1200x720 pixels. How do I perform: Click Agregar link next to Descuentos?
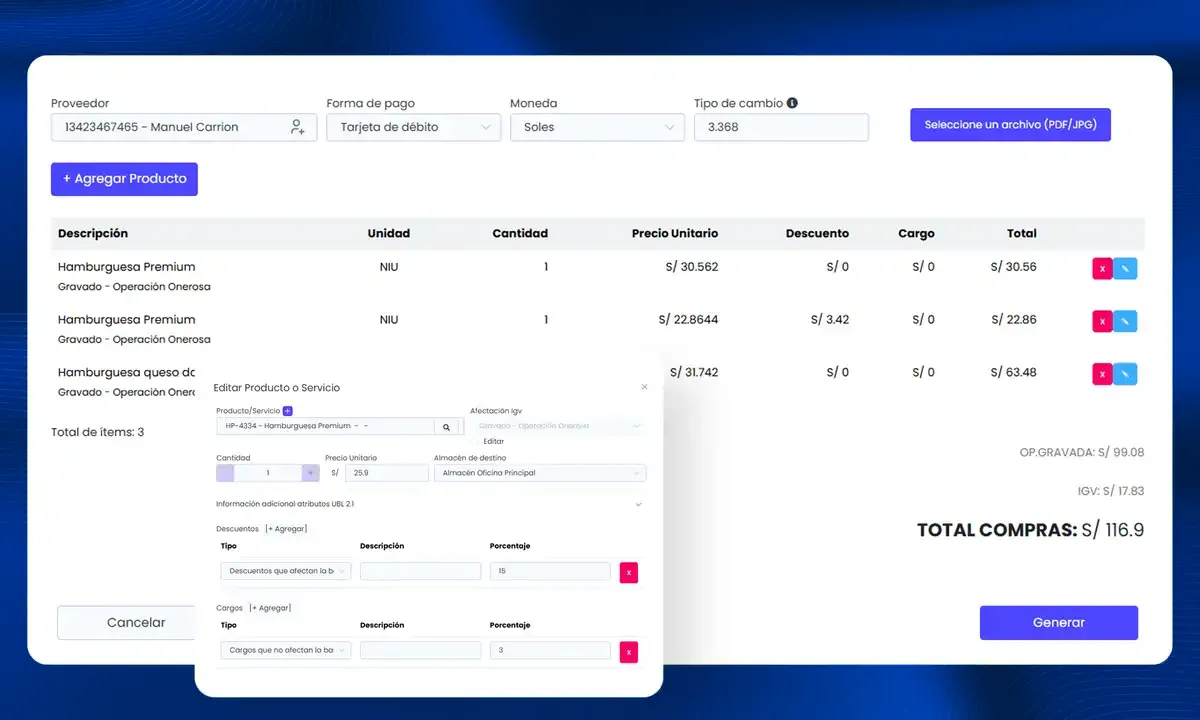pyautogui.click(x=286, y=528)
